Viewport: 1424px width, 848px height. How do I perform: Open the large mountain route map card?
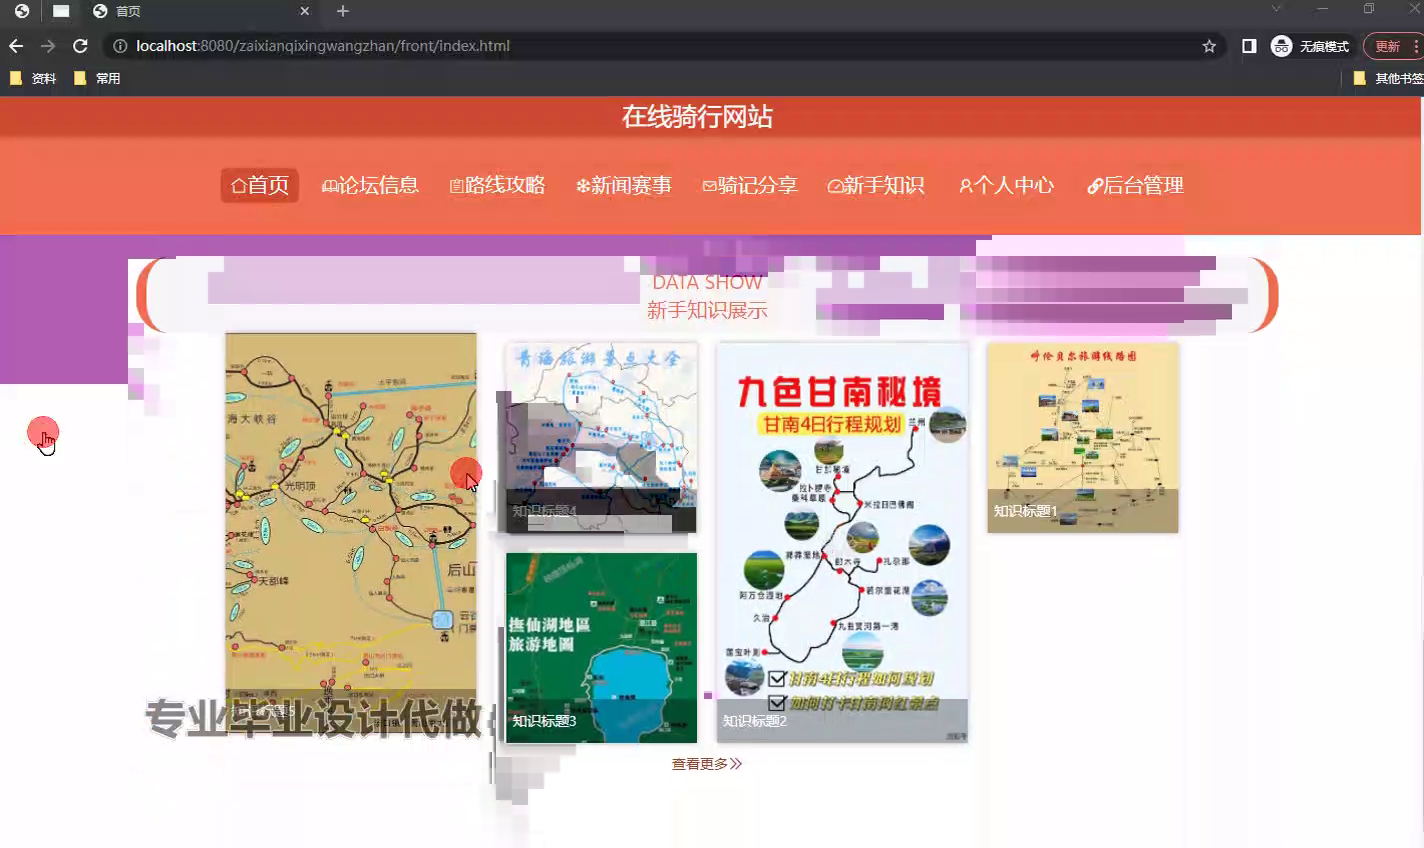tap(351, 533)
